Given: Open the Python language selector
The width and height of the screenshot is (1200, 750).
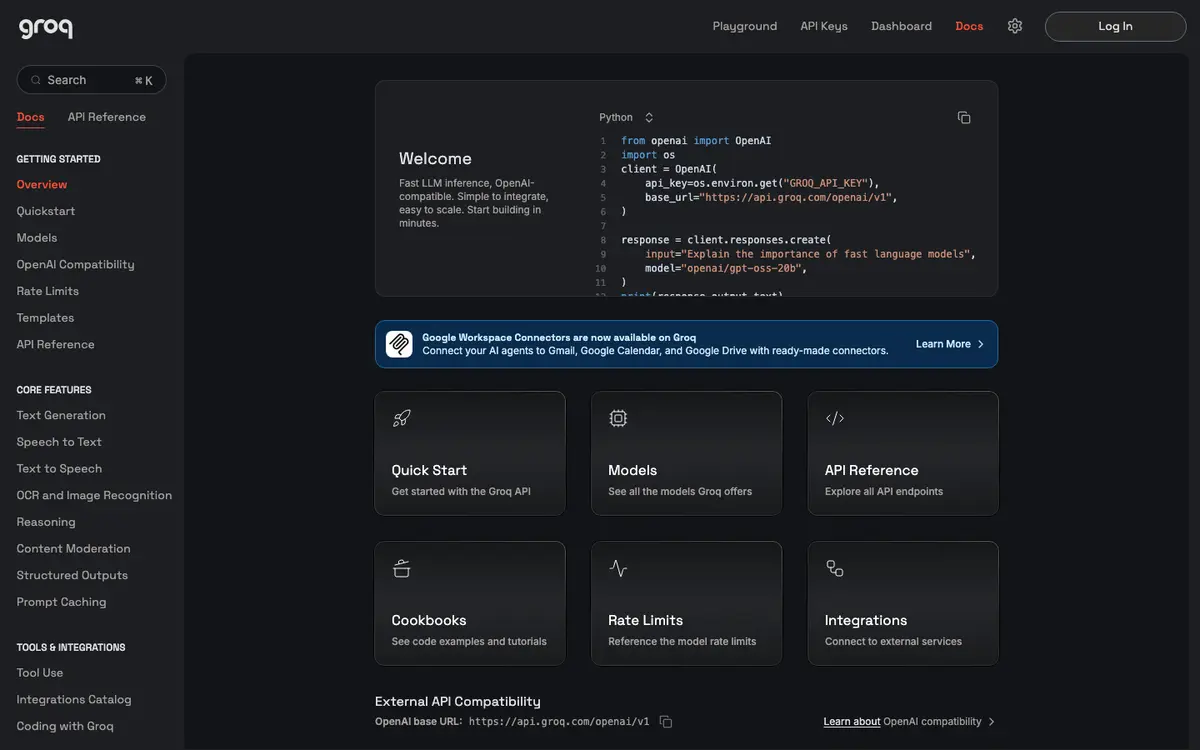Looking at the screenshot, I should [626, 118].
